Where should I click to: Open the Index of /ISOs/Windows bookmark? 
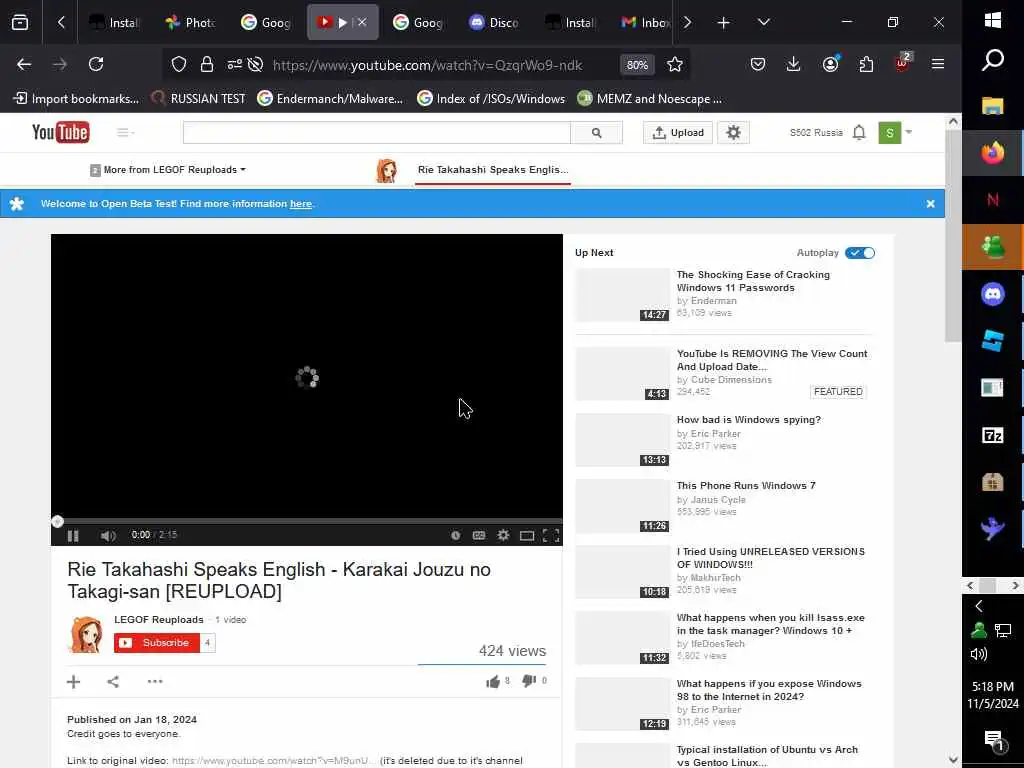pos(491,99)
